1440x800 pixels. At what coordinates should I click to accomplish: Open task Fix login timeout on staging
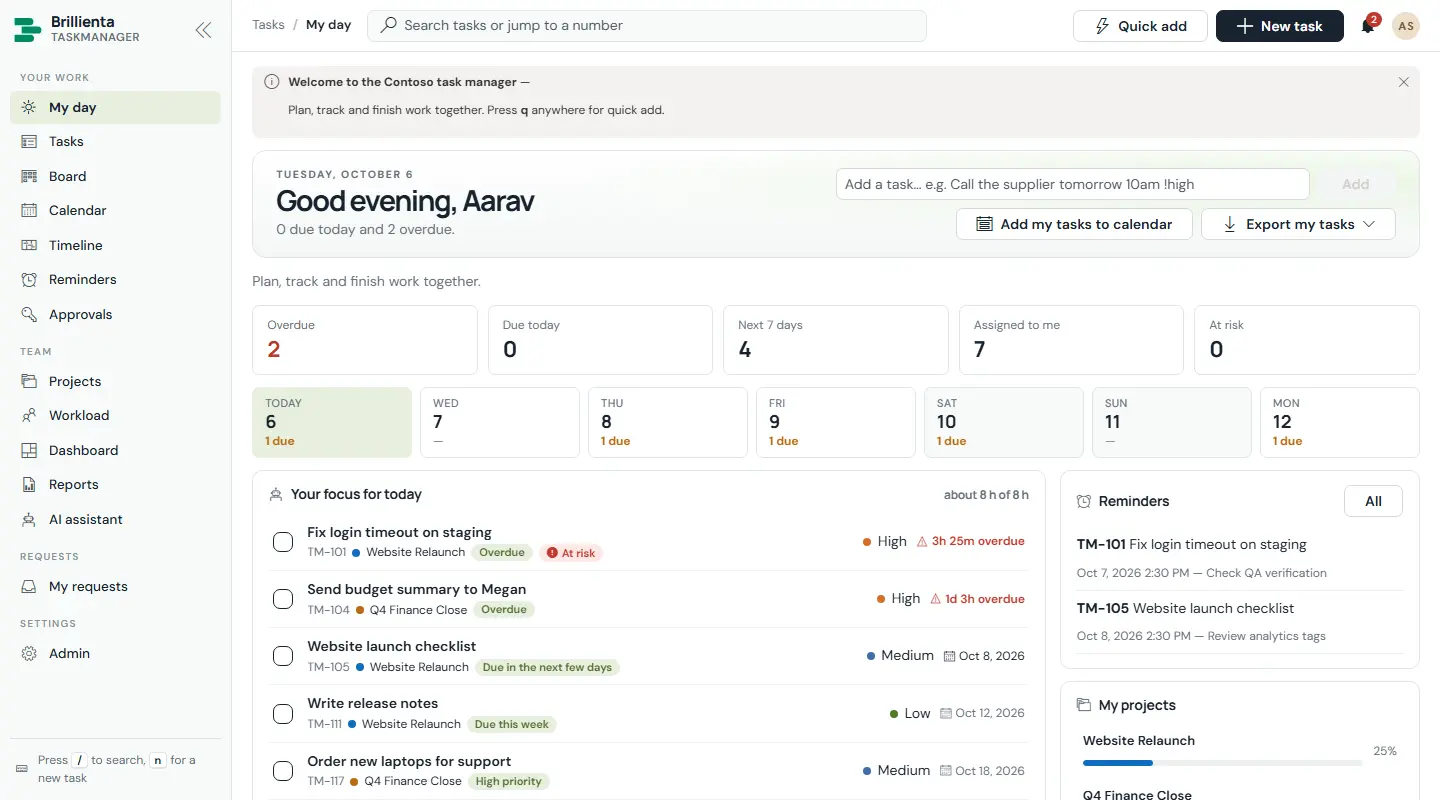point(399,532)
